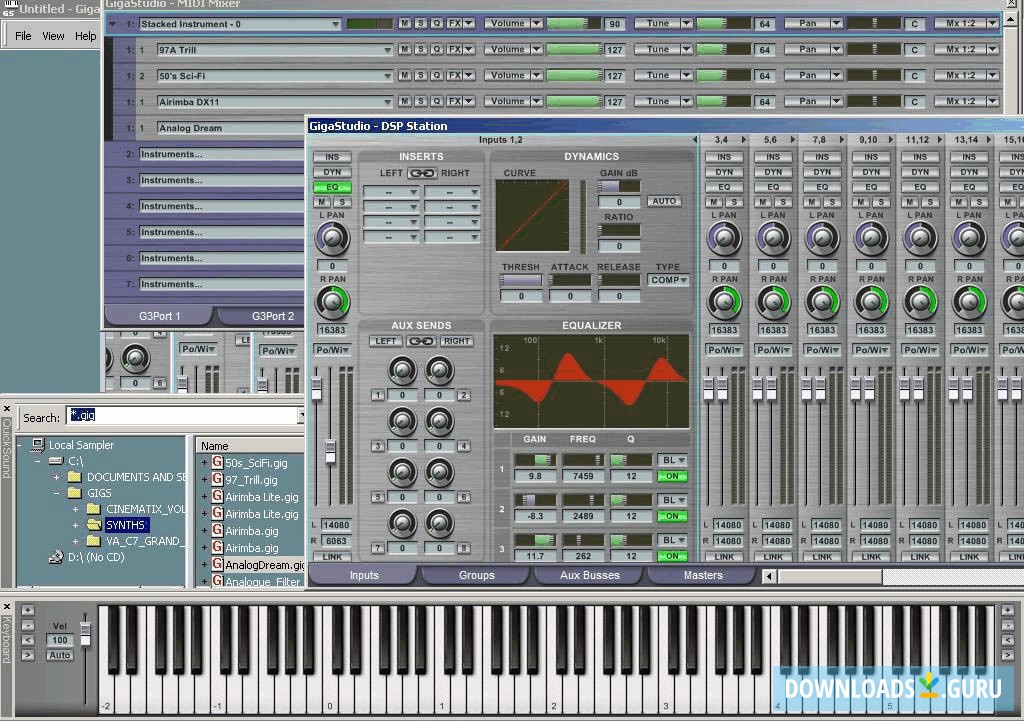Click the EQ button on Inputs 1,2 strip
Screen dimensions: 1024x721
(x=332, y=186)
